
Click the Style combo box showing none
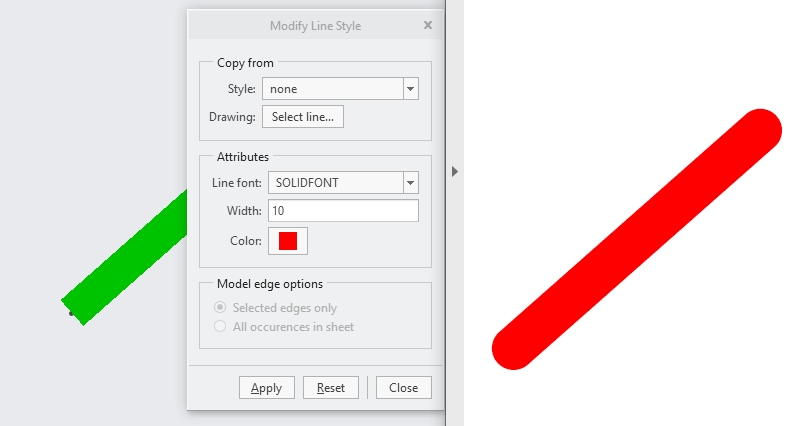(332, 89)
